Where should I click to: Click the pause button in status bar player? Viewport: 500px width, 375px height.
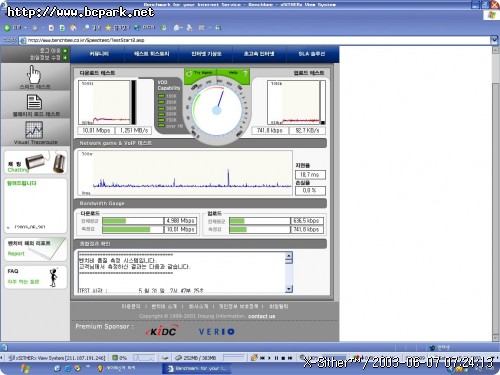[276, 358]
